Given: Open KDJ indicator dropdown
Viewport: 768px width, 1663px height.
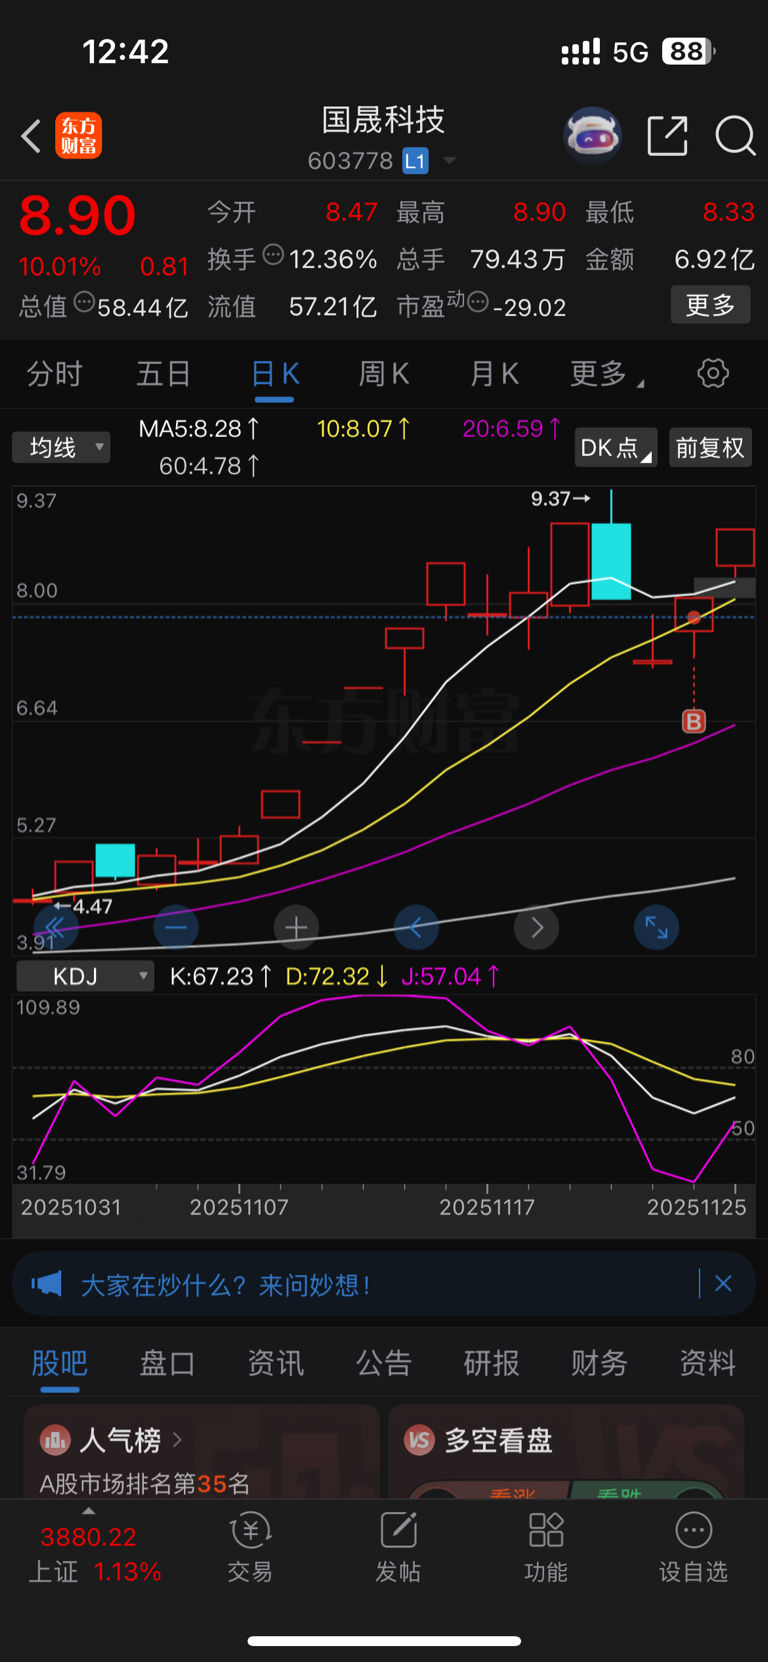Looking at the screenshot, I should click(x=86, y=976).
